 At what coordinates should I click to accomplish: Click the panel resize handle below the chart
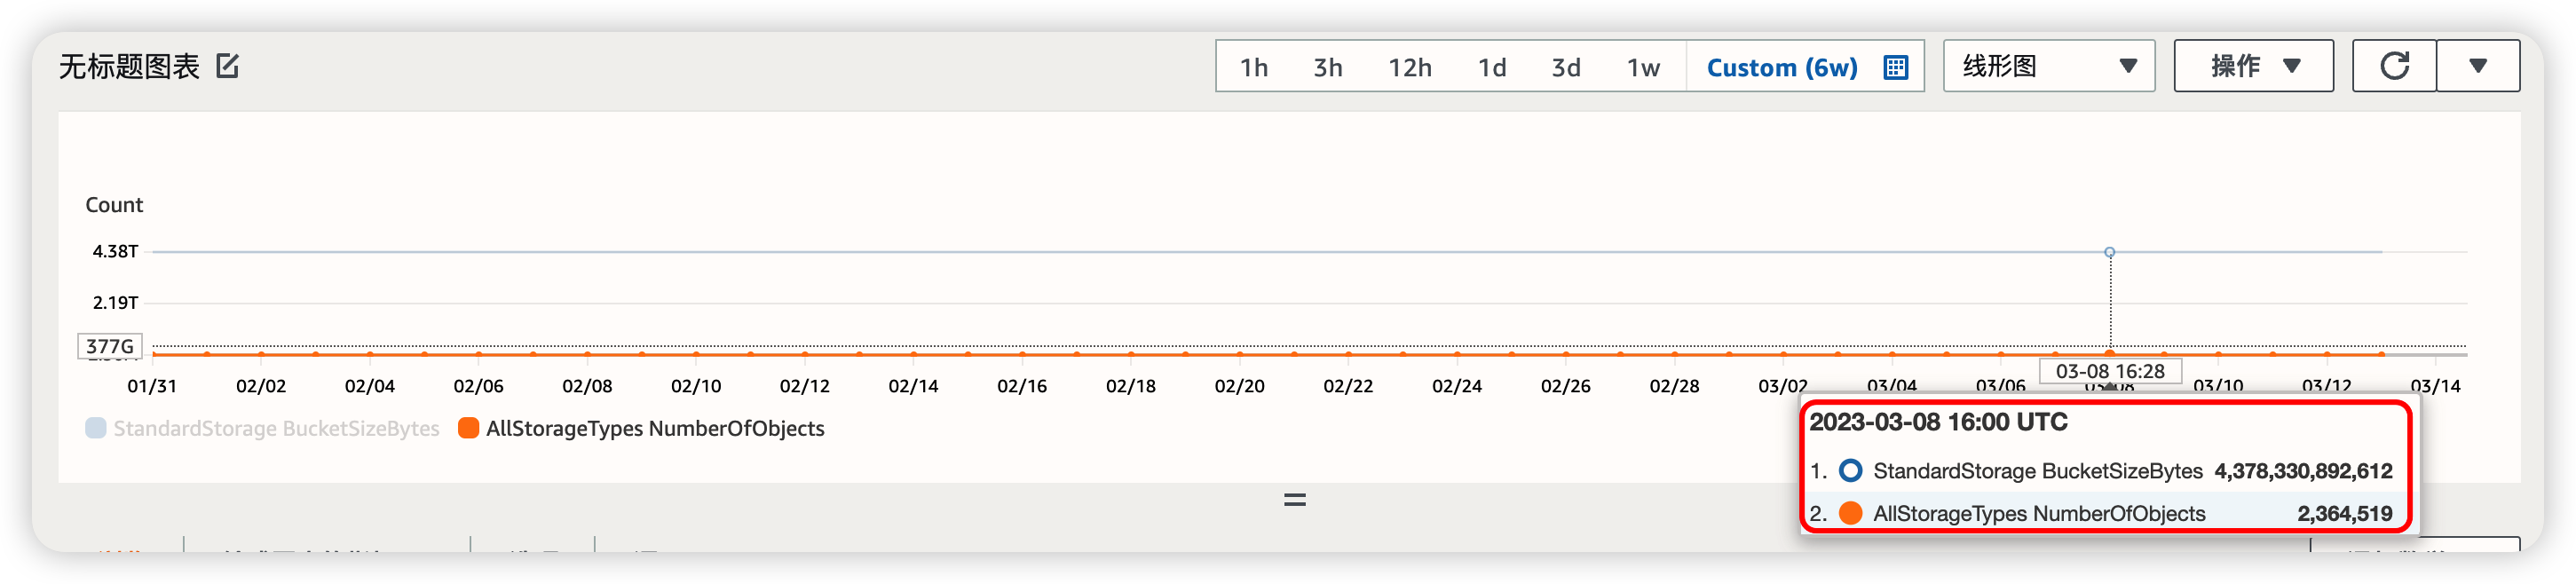point(1295,499)
